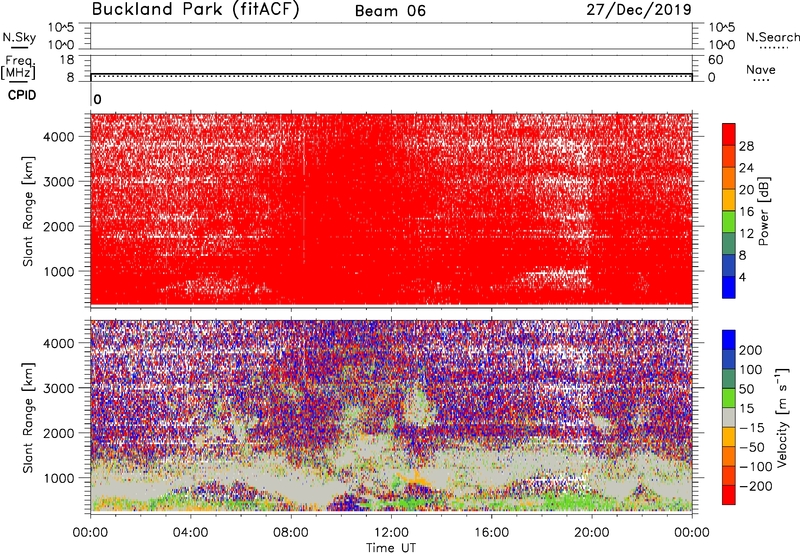This screenshot has width=800, height=554.
Task: Click the CPID value '0'
Action: tap(97, 100)
